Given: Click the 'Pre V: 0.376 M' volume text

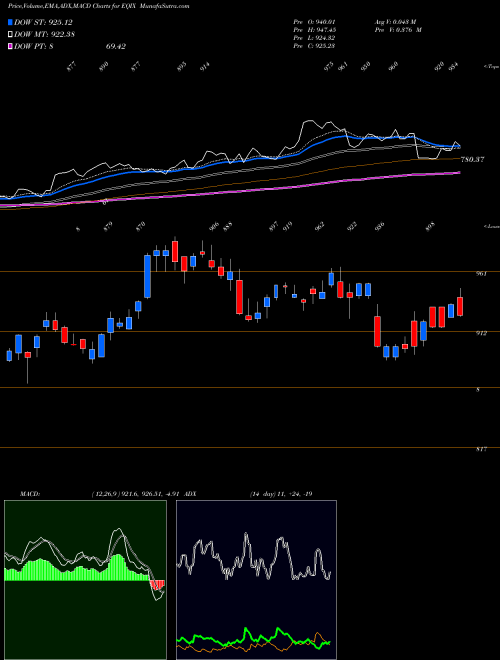Looking at the screenshot, I should point(398,30).
